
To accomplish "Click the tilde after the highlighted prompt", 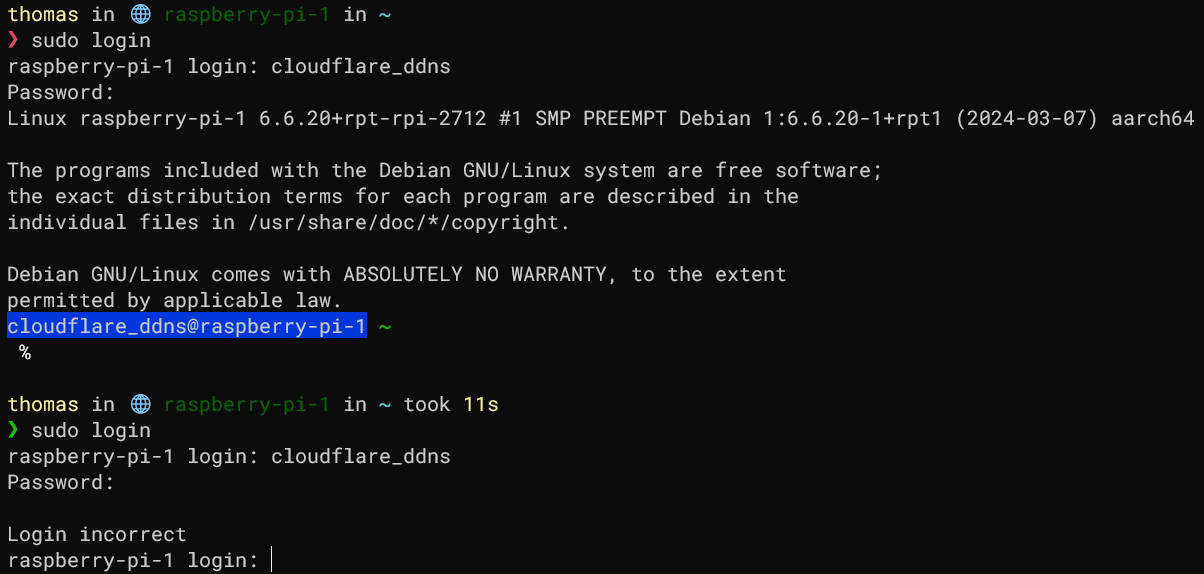I will tap(384, 327).
